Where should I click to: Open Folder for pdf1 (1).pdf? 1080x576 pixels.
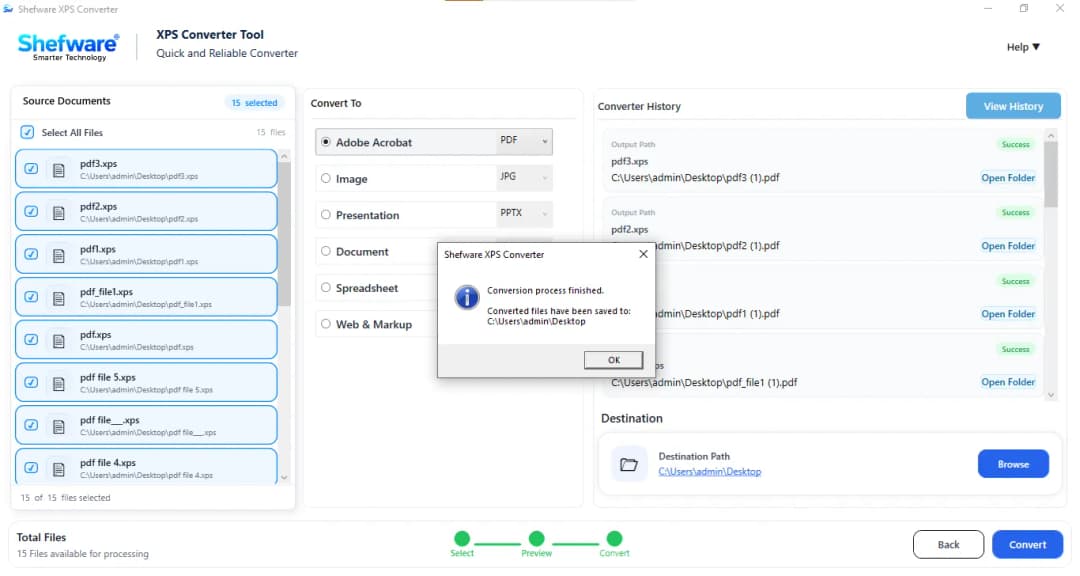[1008, 314]
